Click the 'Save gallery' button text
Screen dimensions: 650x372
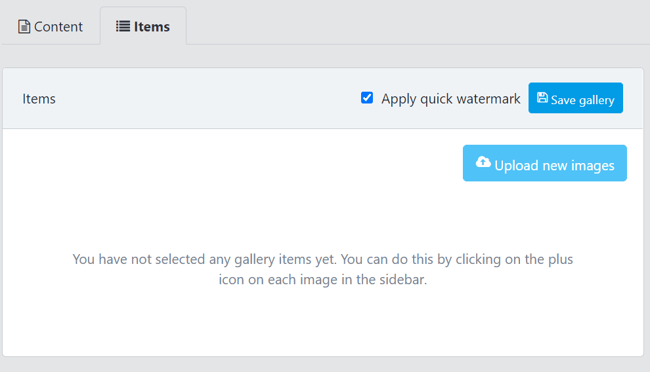(582, 100)
